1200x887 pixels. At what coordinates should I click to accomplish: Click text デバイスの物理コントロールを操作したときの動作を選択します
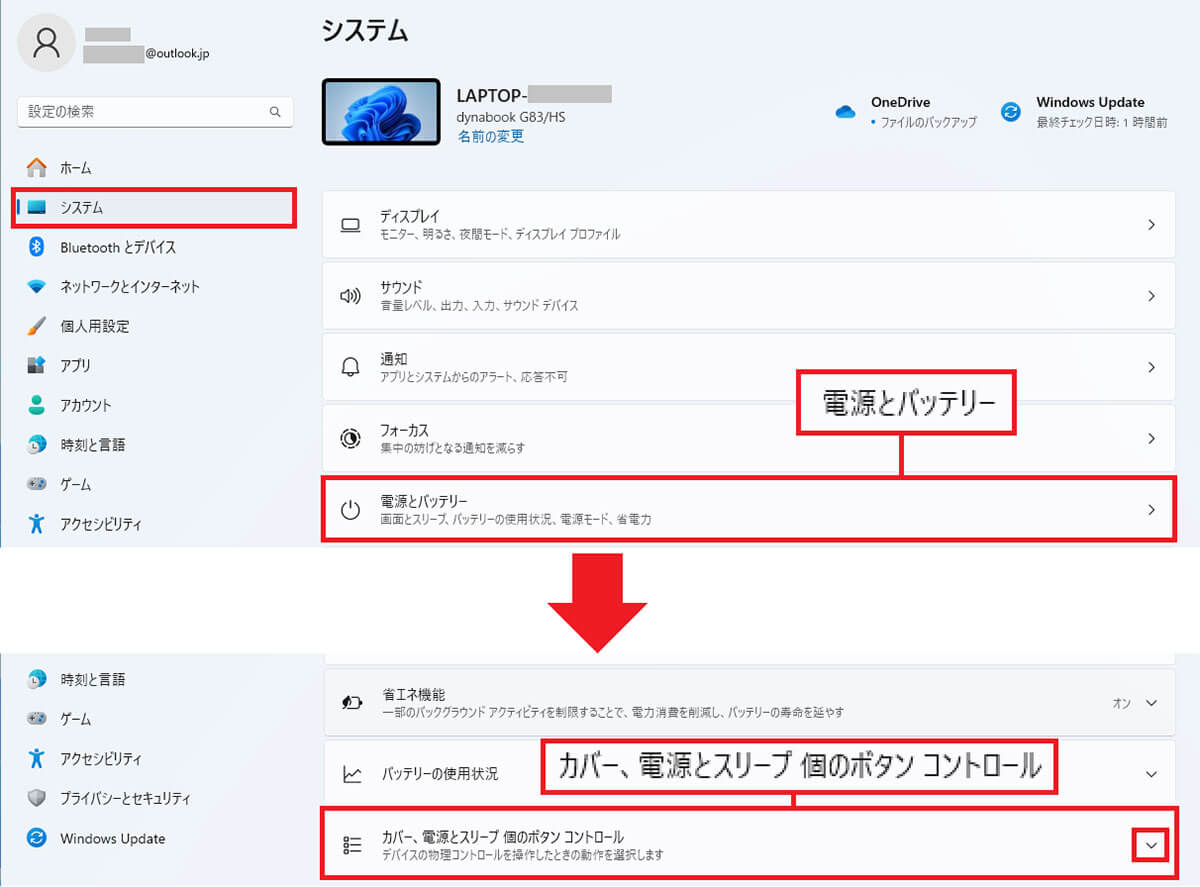[x=522, y=856]
